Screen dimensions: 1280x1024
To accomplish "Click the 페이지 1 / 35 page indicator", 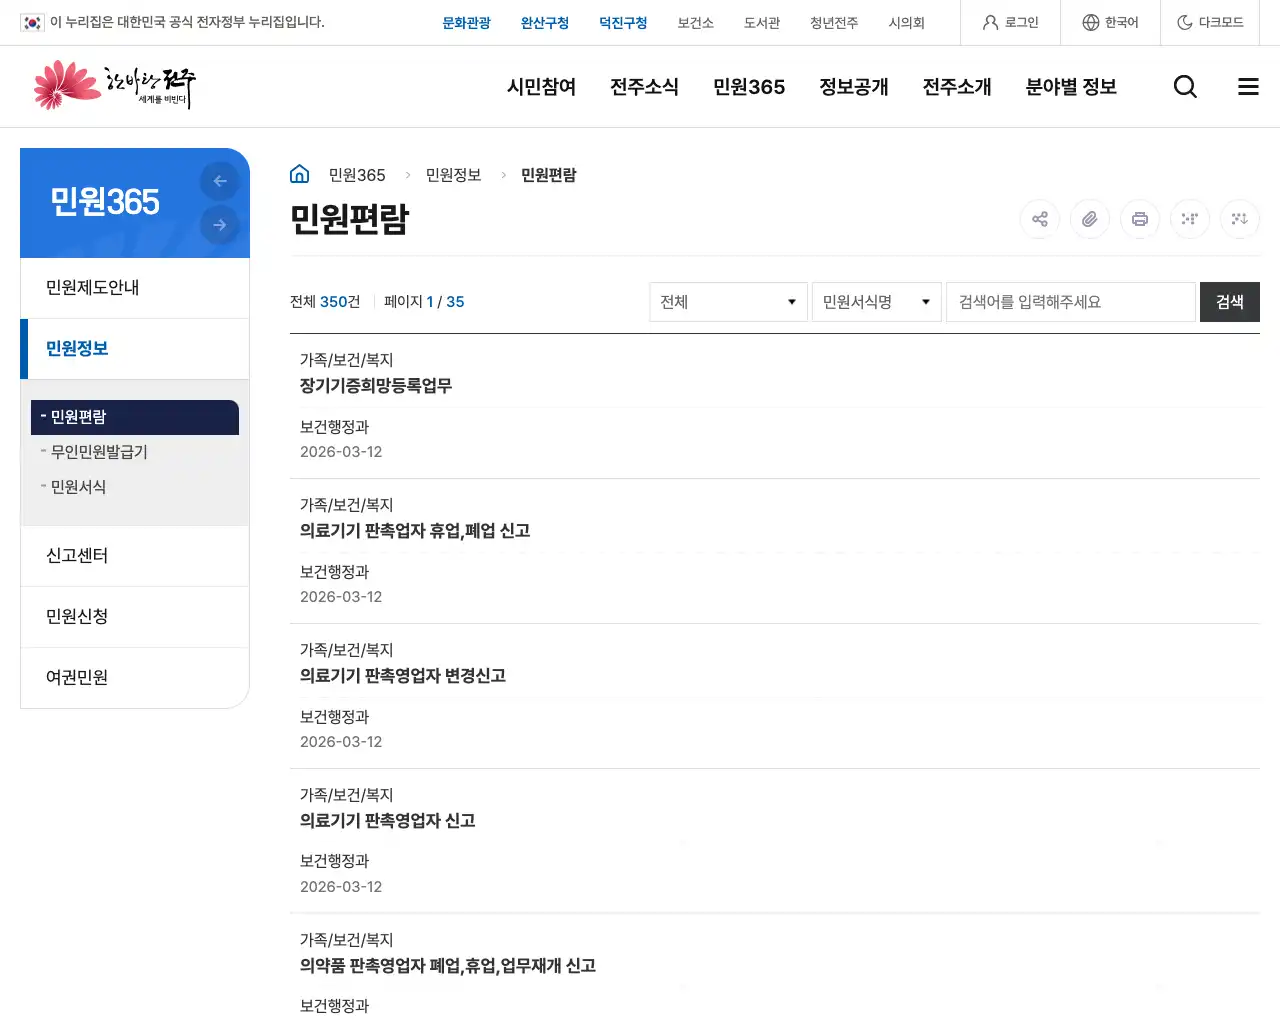I will (x=424, y=302).
